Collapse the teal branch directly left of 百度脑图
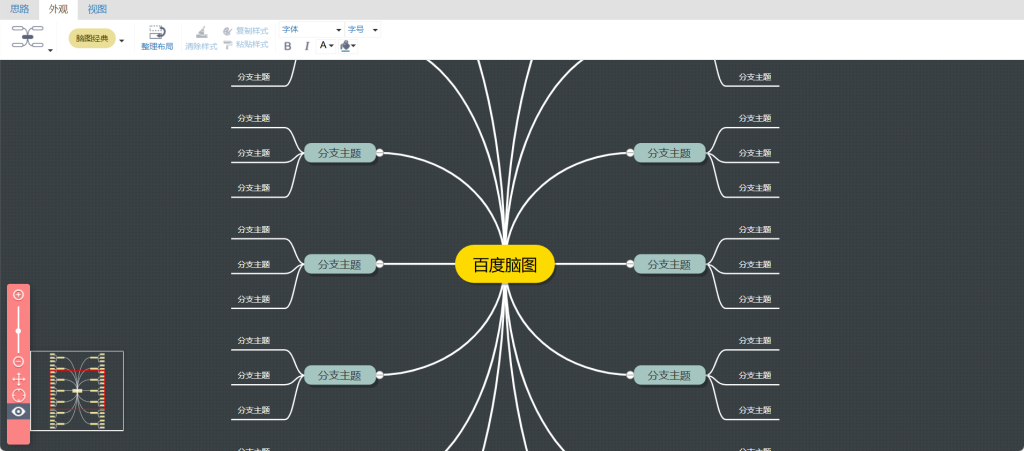Viewport: 1024px width, 451px height. [379, 264]
